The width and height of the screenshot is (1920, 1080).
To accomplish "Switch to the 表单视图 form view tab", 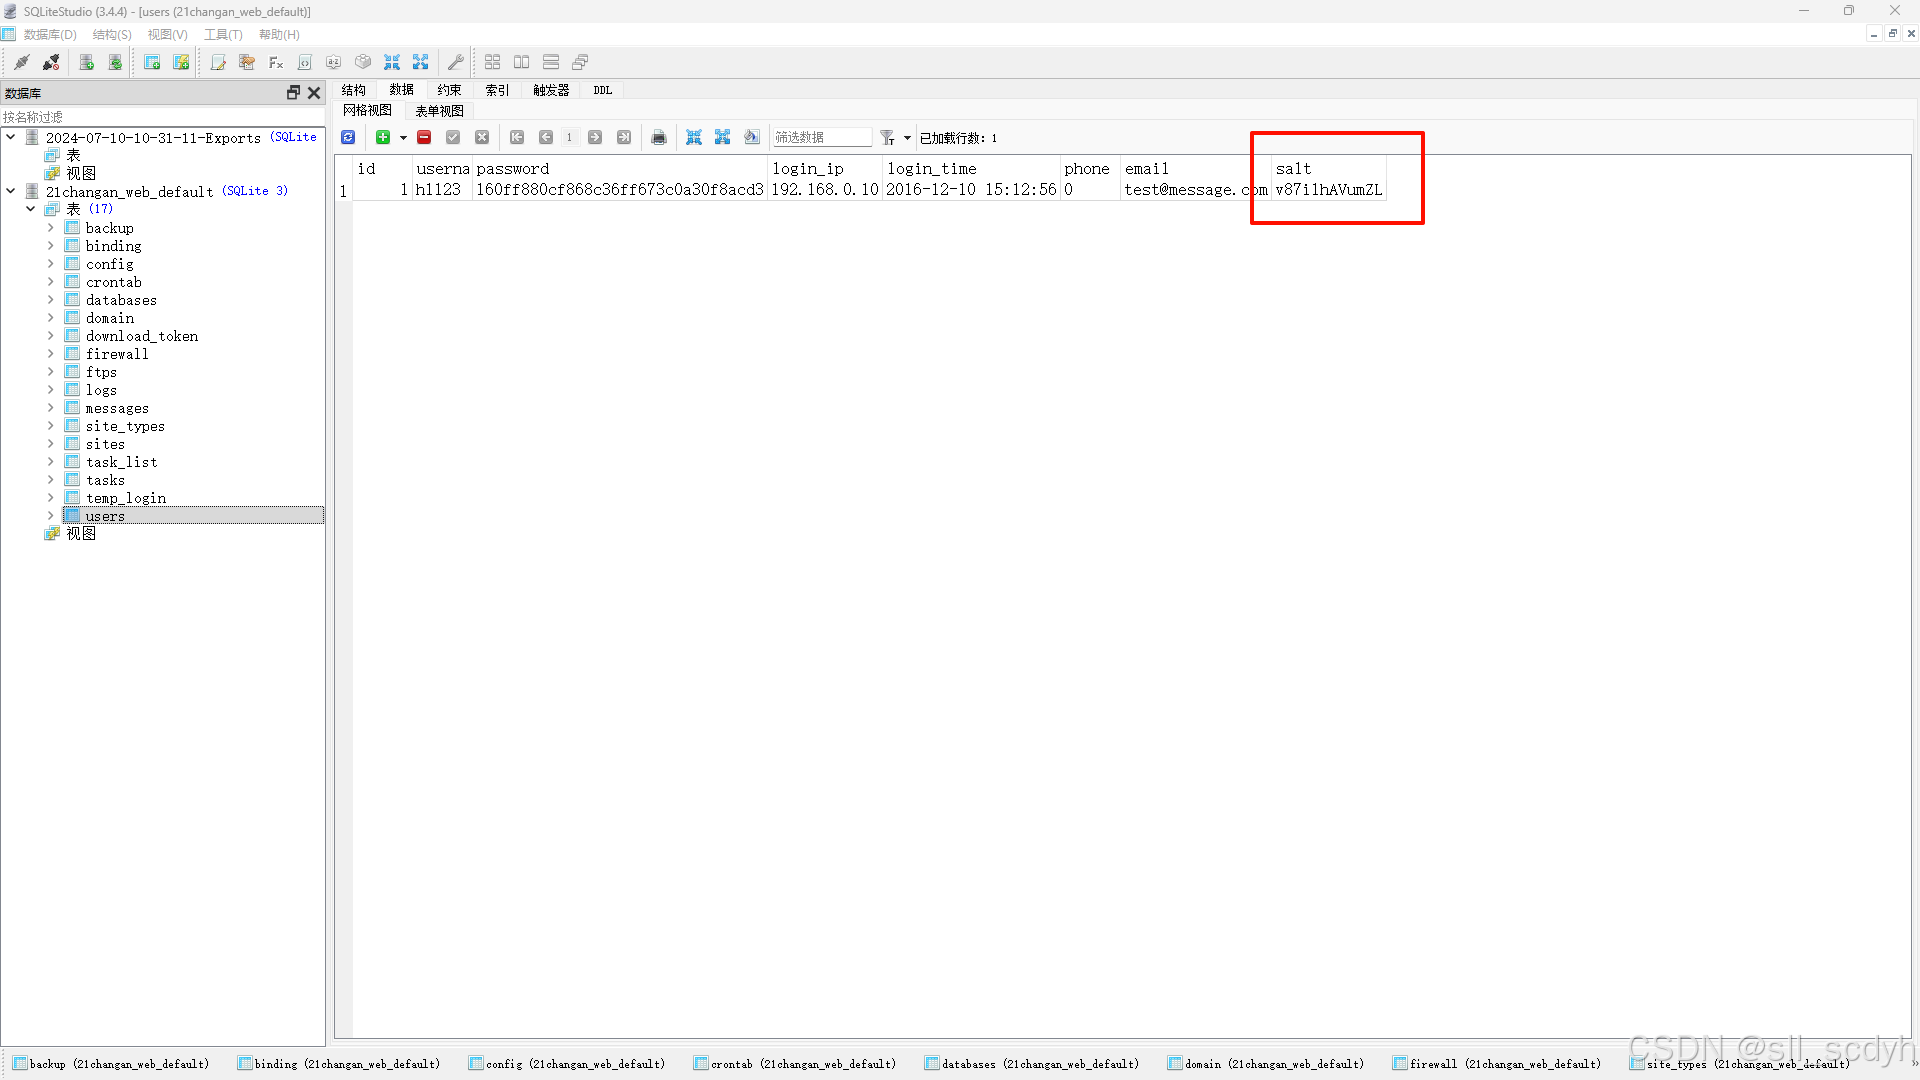I will (x=439, y=111).
